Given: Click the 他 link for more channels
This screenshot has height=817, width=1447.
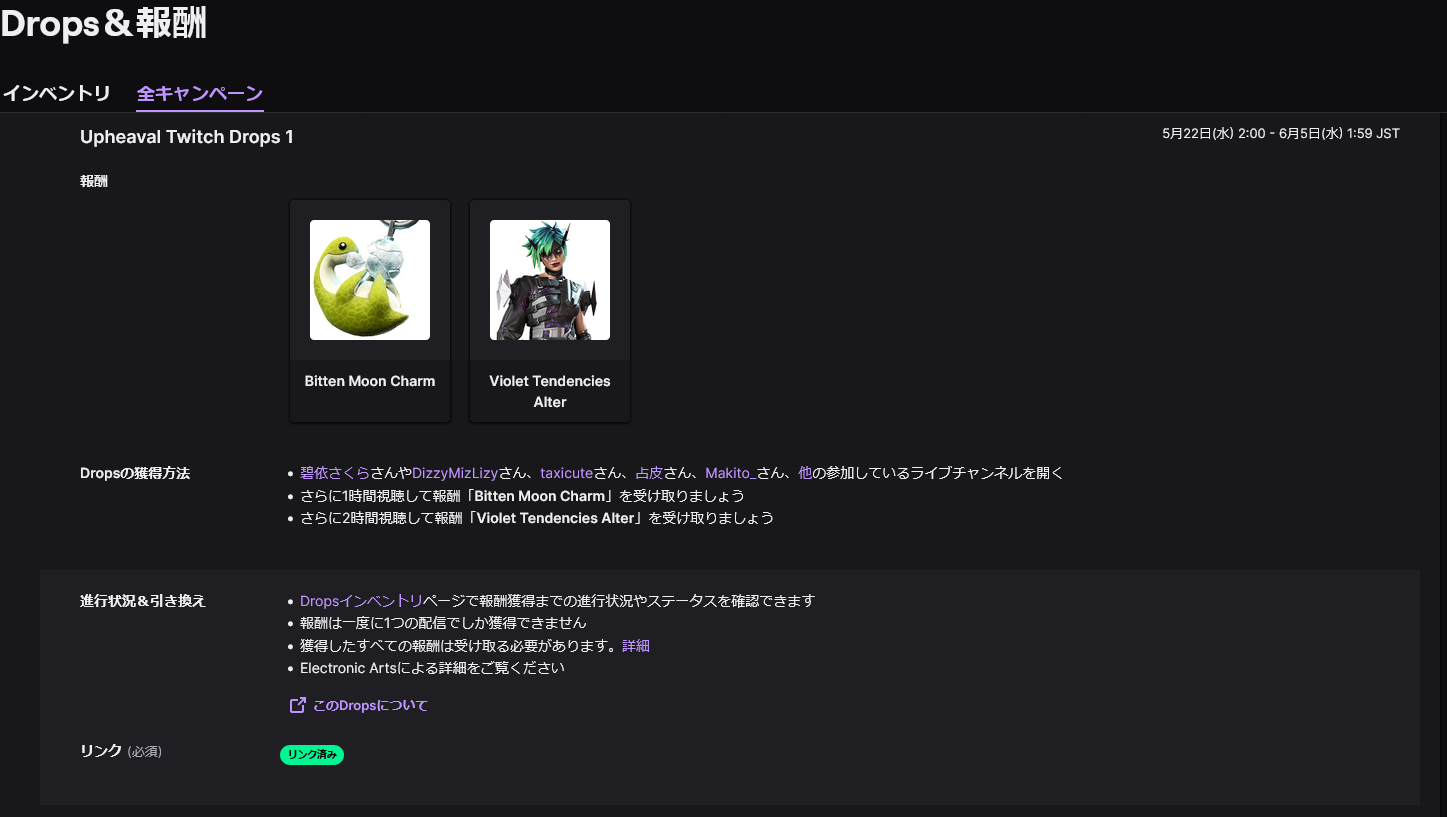Looking at the screenshot, I should click(805, 473).
